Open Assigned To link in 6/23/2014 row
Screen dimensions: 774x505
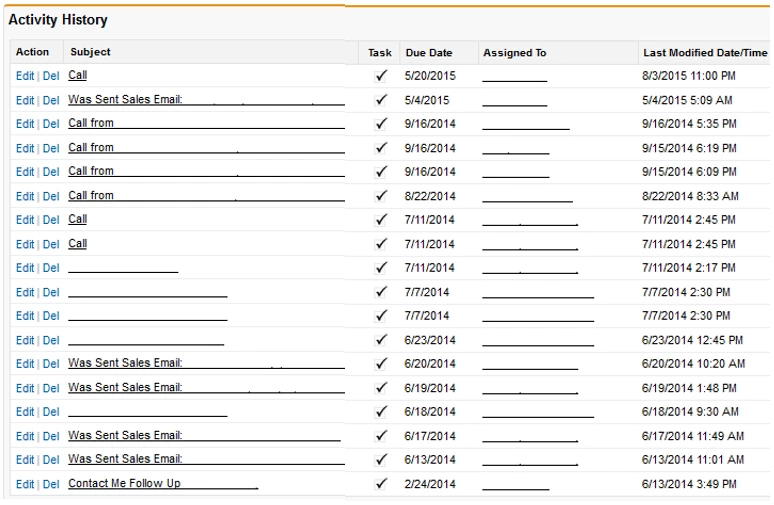538,341
